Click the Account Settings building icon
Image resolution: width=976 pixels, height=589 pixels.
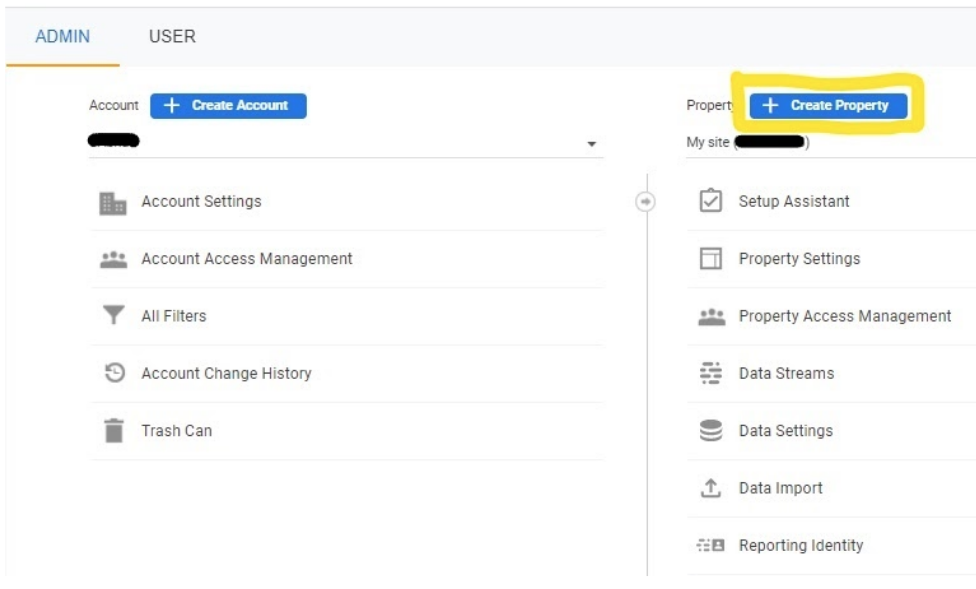(x=113, y=203)
